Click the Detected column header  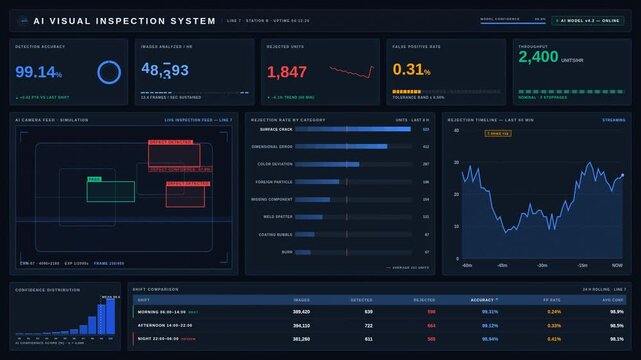point(361,300)
